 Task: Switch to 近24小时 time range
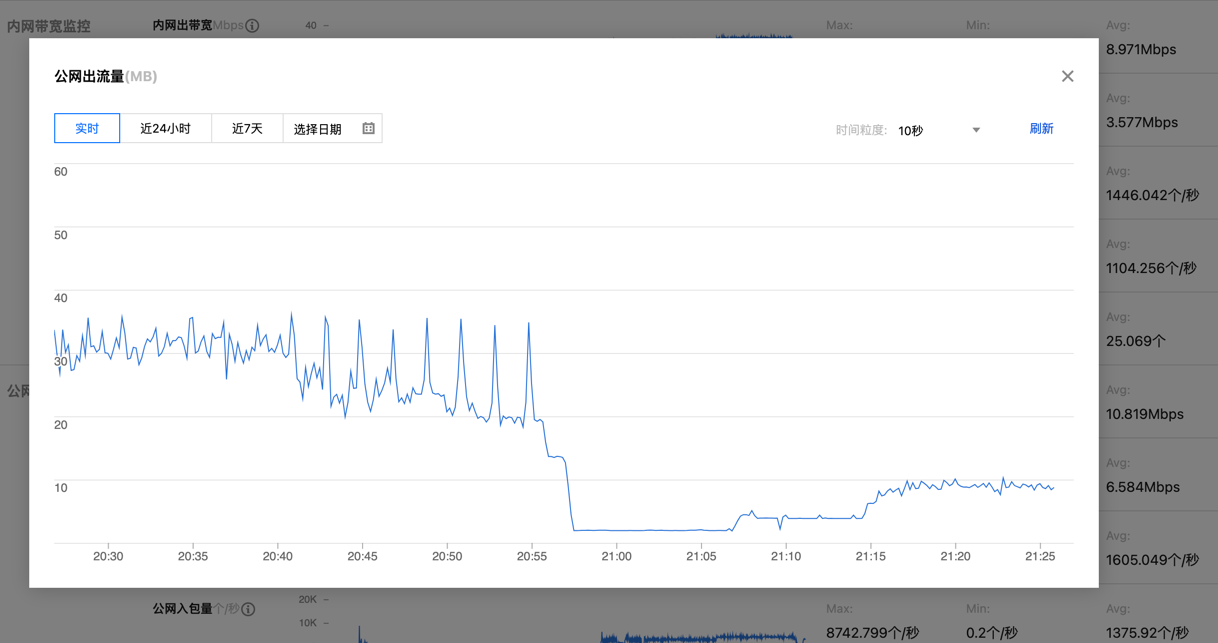(165, 128)
